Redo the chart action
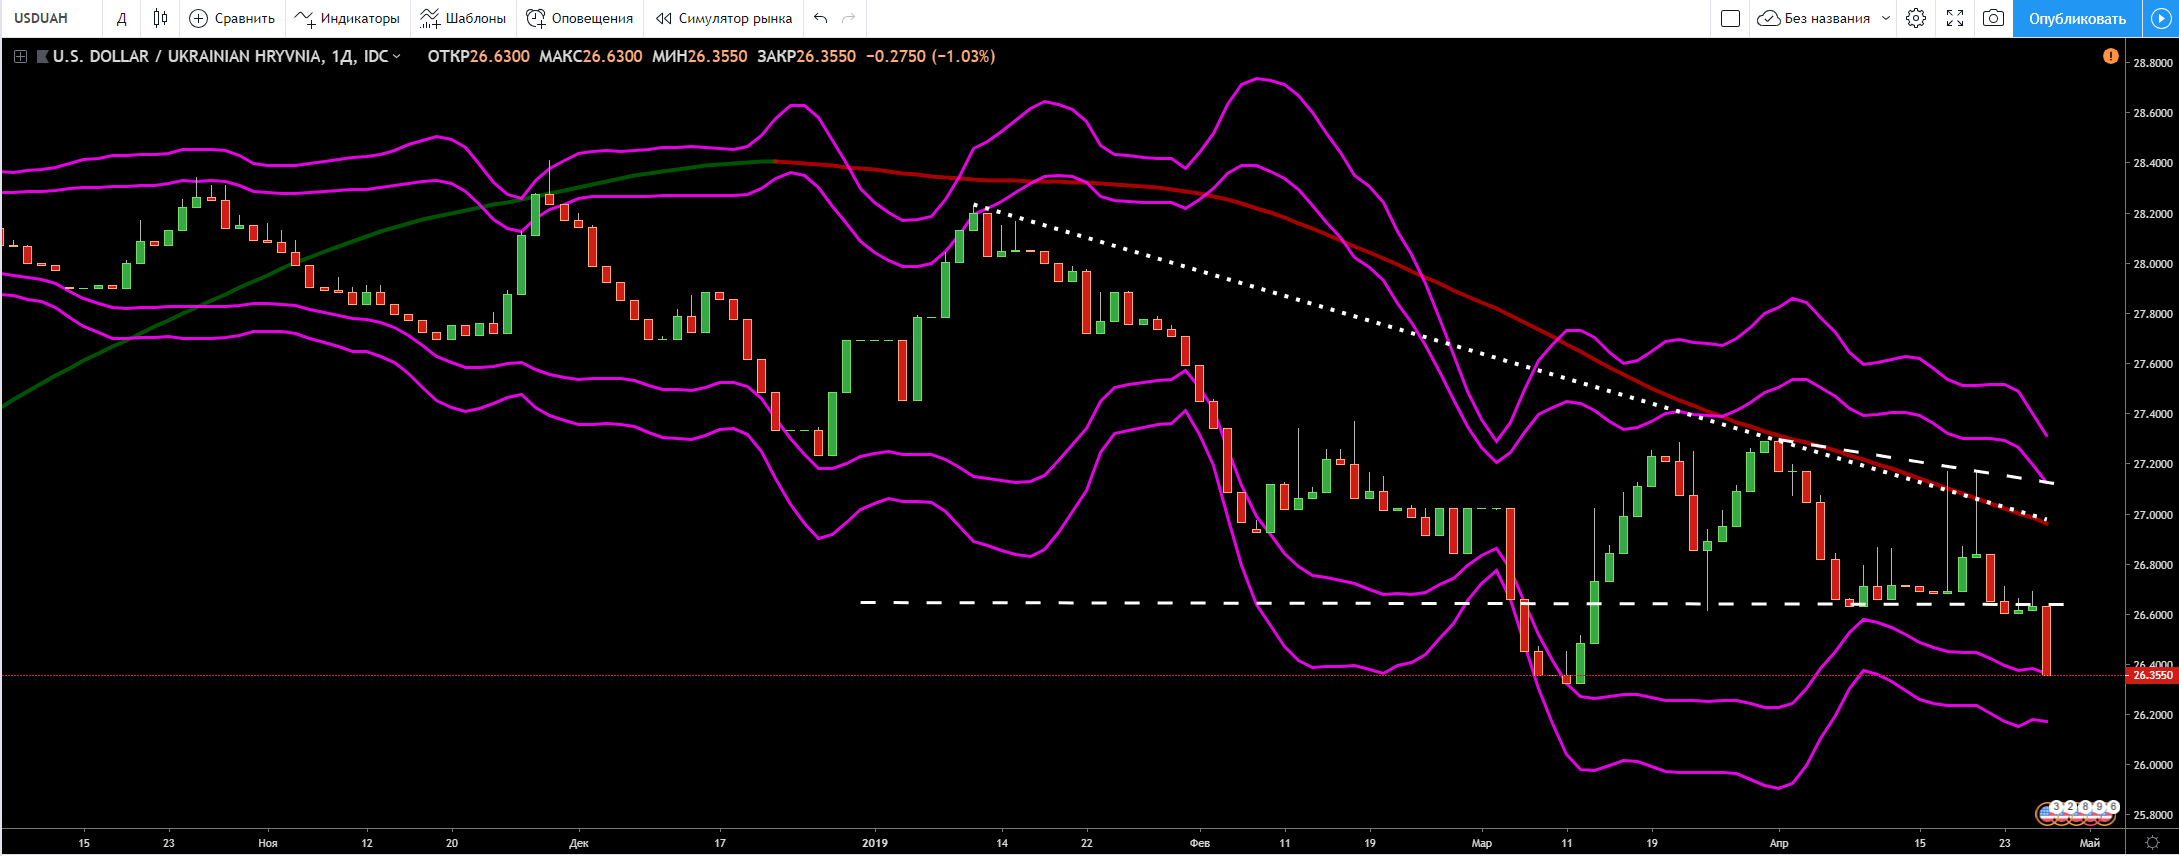2179x856 pixels. [x=849, y=18]
